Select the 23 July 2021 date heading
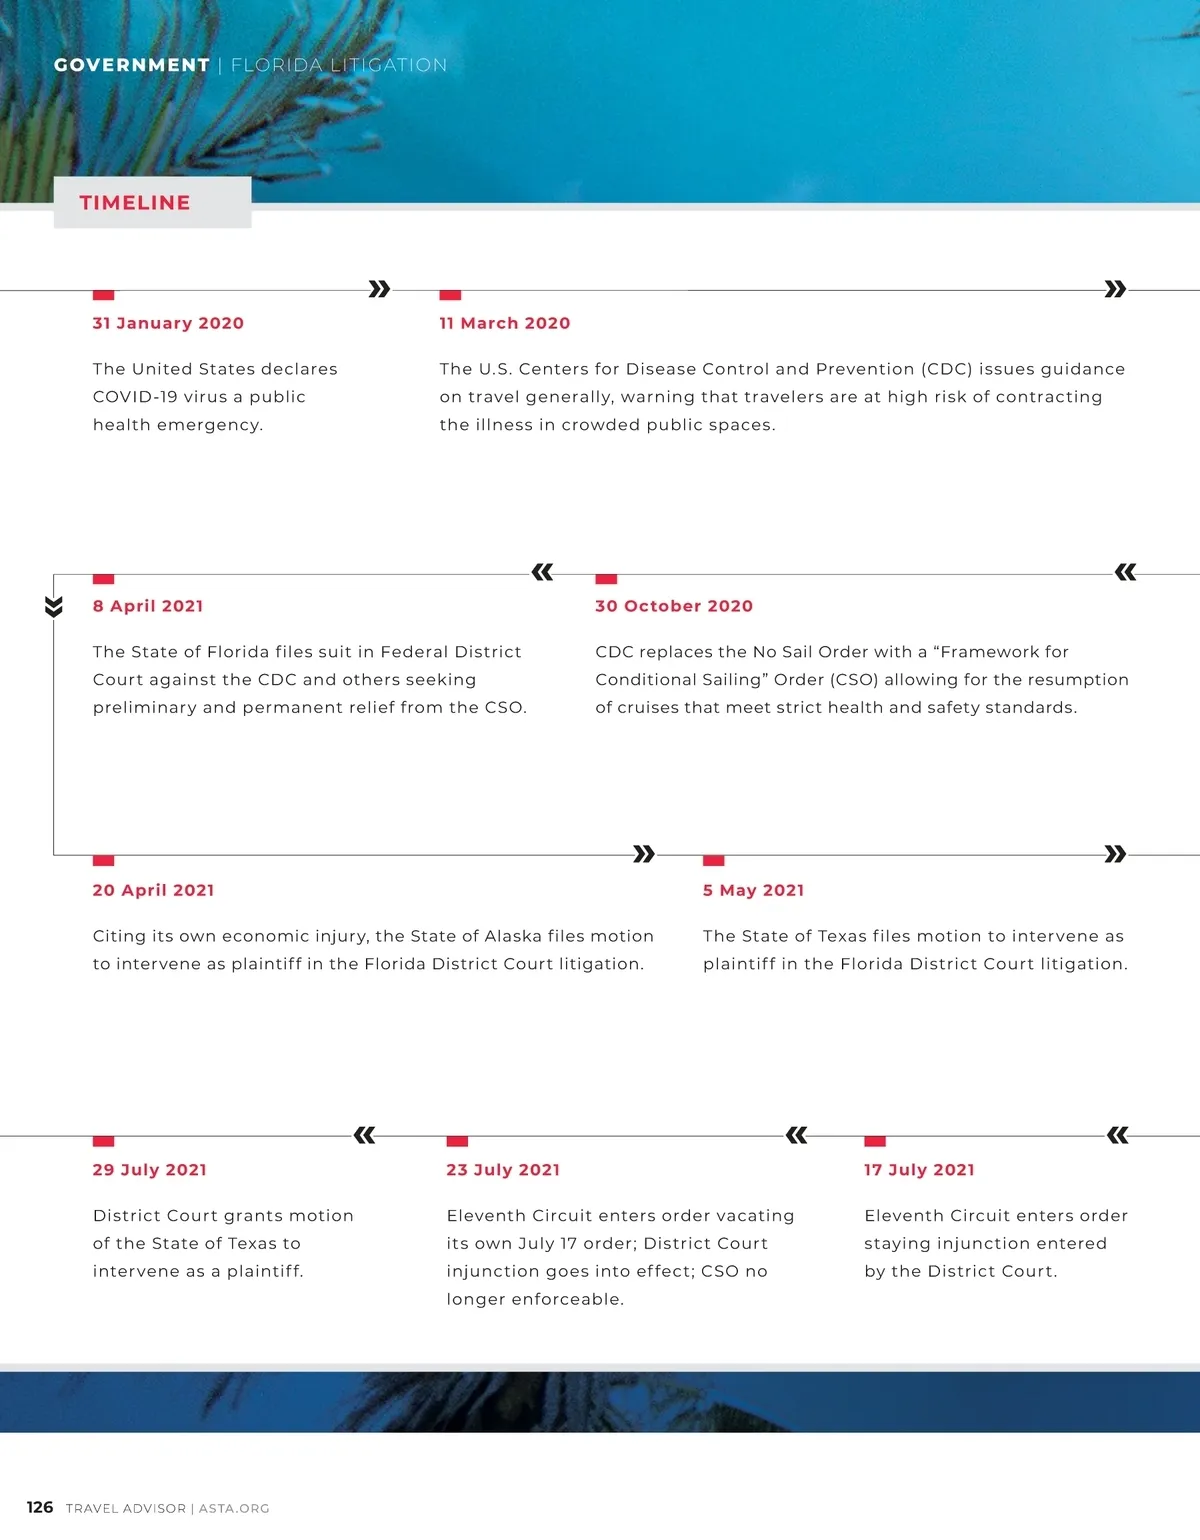 (503, 1170)
